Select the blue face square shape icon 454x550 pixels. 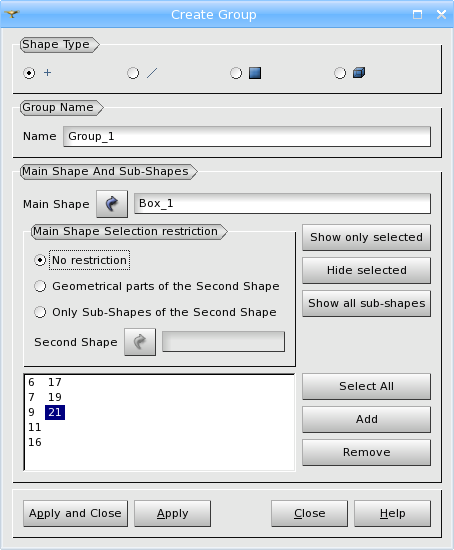tap(255, 73)
